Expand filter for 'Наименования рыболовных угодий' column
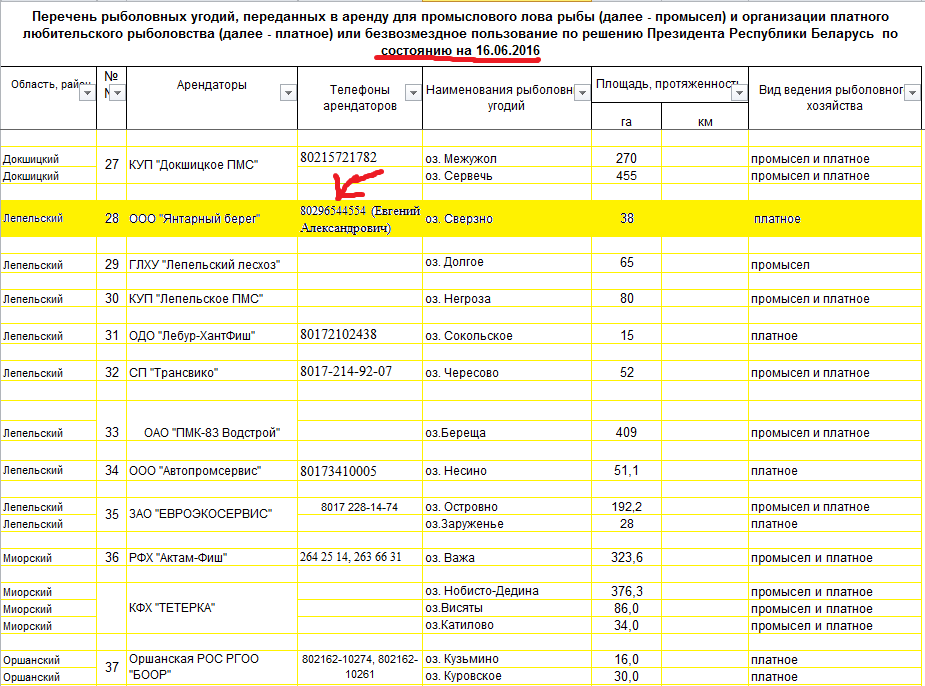The width and height of the screenshot is (925, 686). [x=582, y=92]
